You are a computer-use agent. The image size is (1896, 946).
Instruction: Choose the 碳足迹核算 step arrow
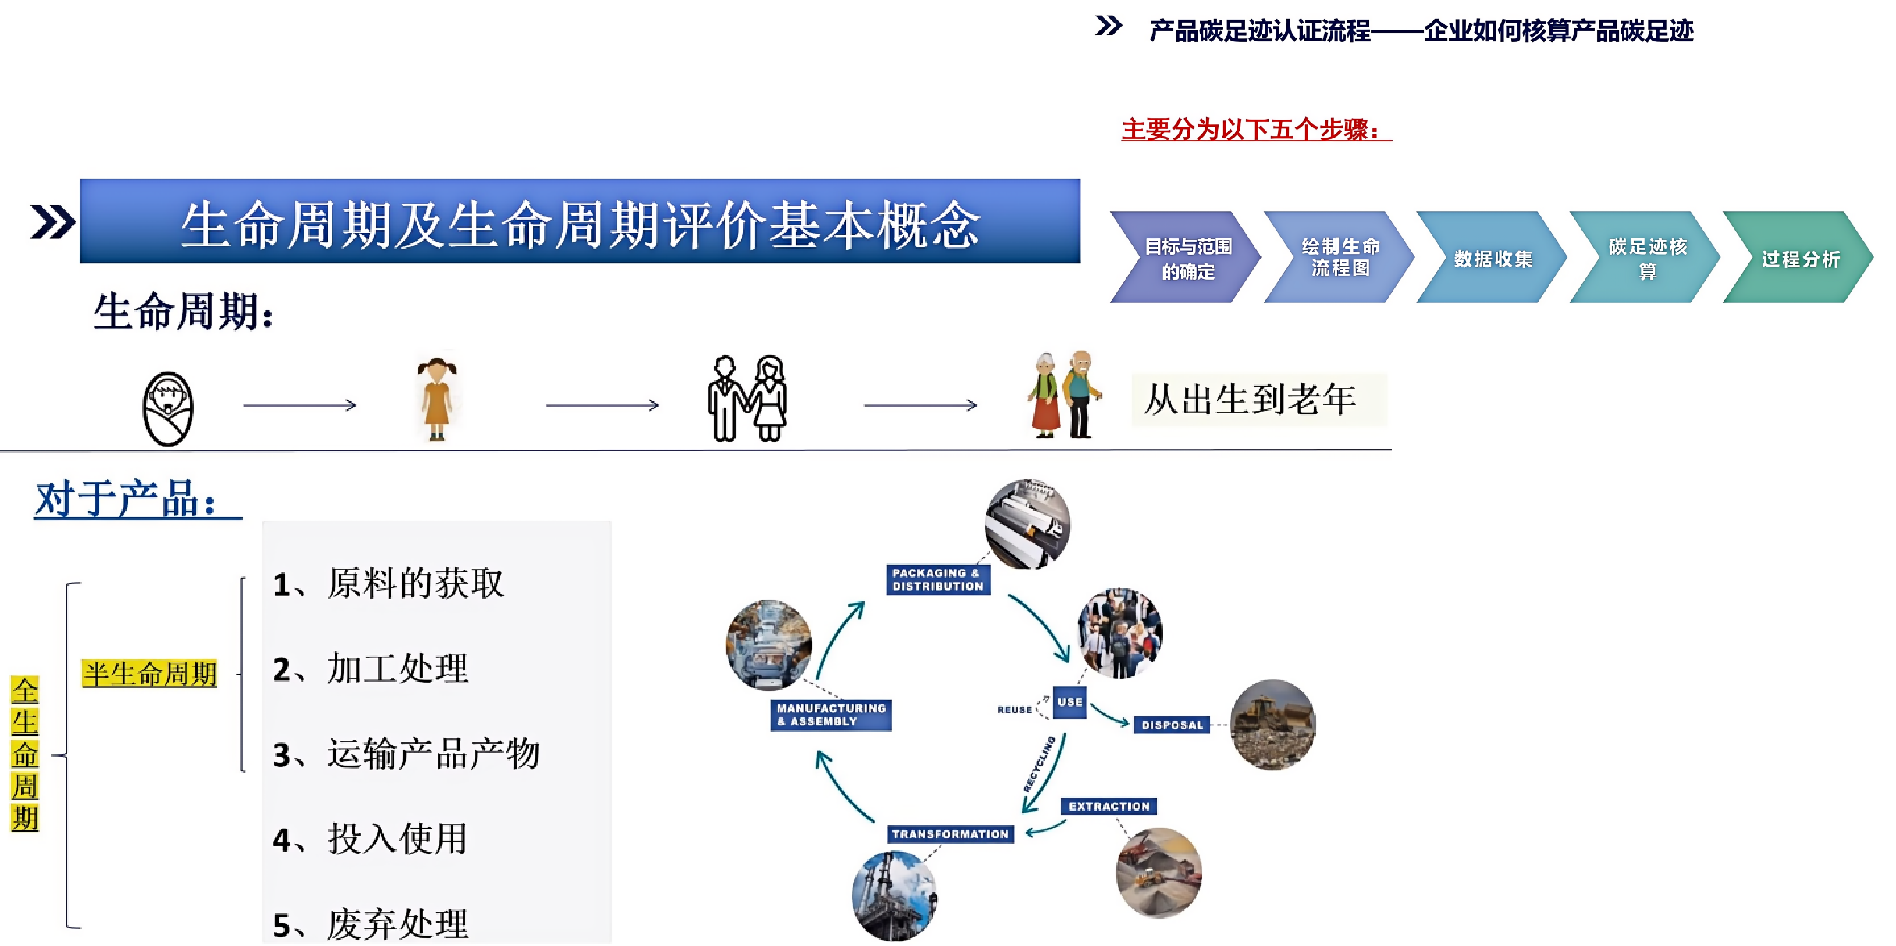point(1646,258)
